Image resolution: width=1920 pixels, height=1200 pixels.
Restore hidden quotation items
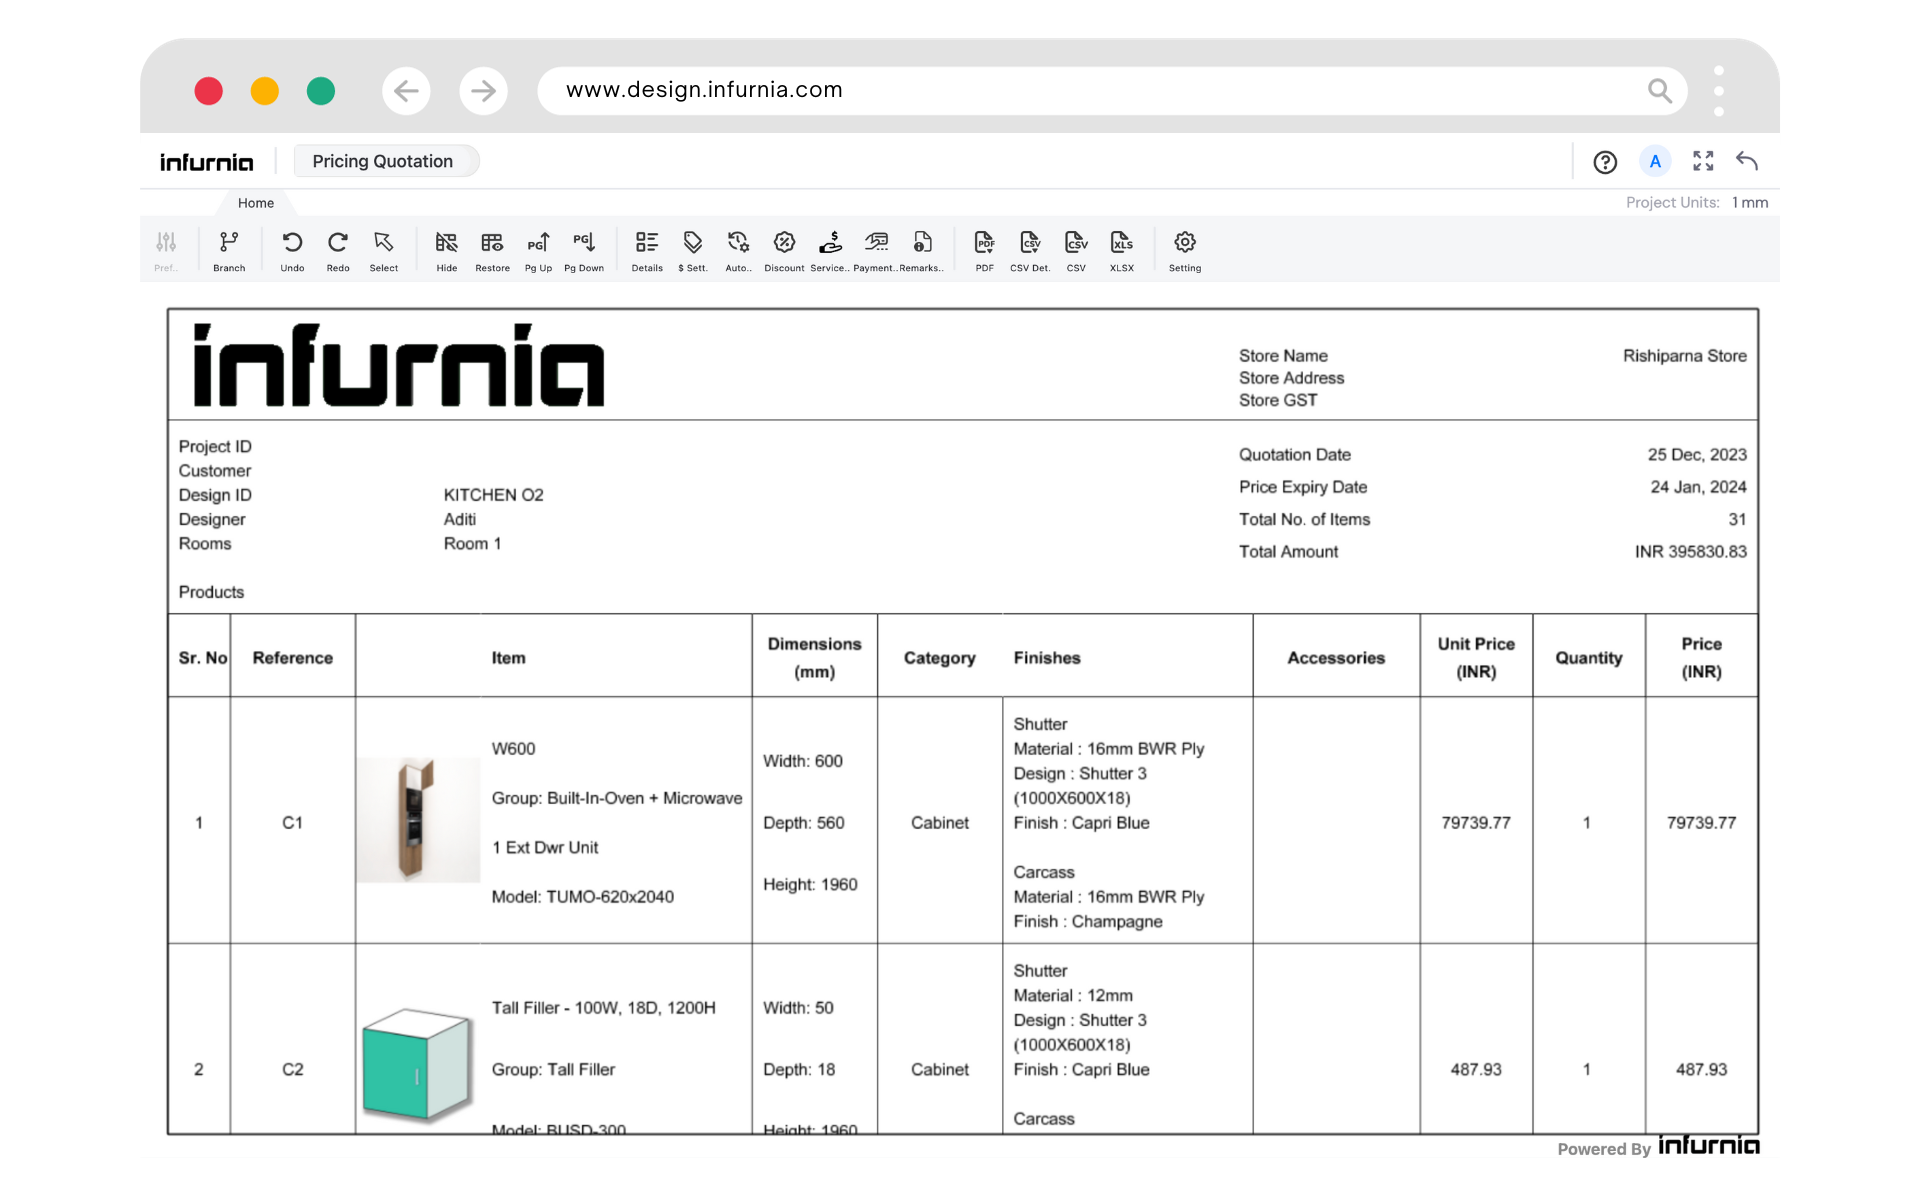tap(492, 250)
